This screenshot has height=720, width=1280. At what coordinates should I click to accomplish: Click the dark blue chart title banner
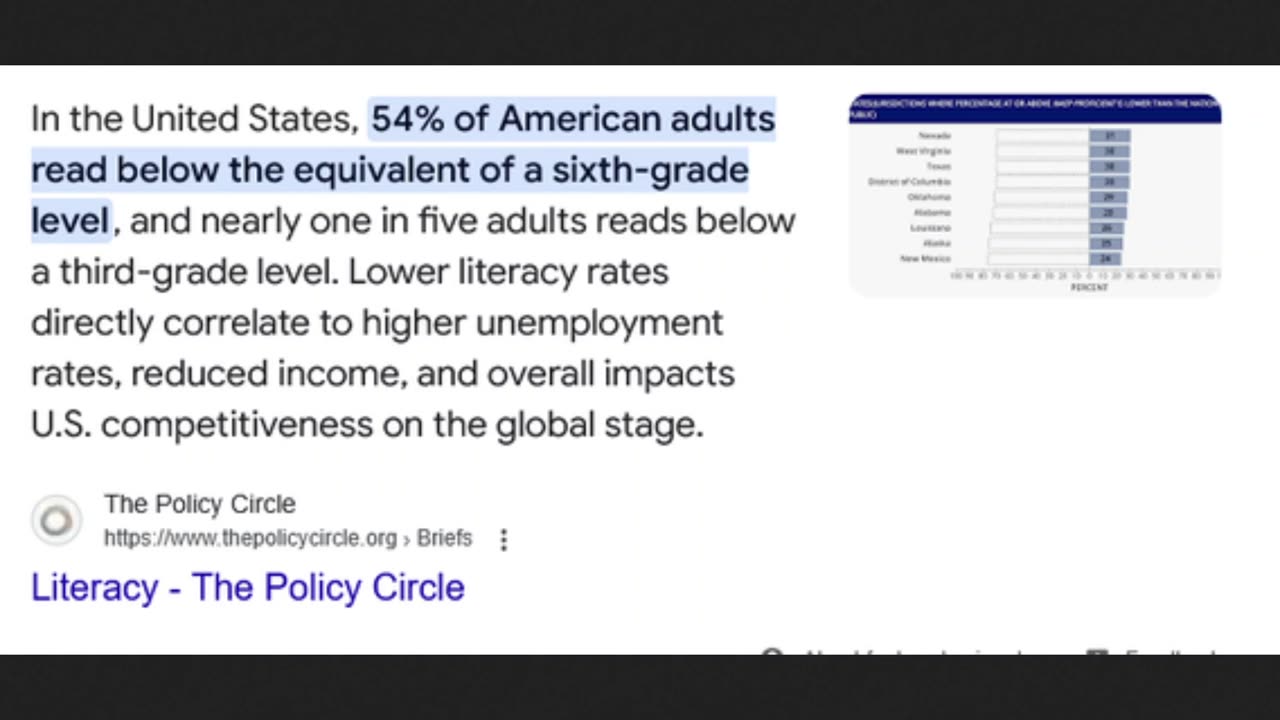[1034, 108]
